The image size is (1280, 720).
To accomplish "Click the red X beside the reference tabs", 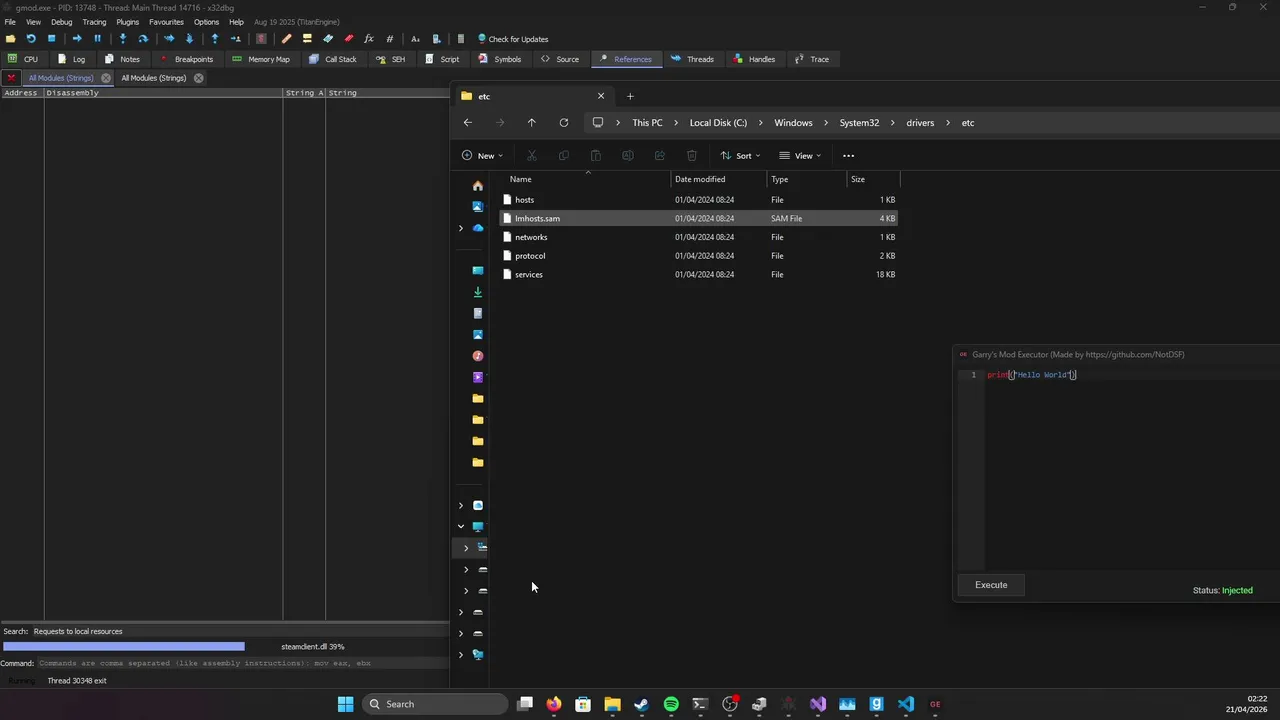I will pos(11,78).
